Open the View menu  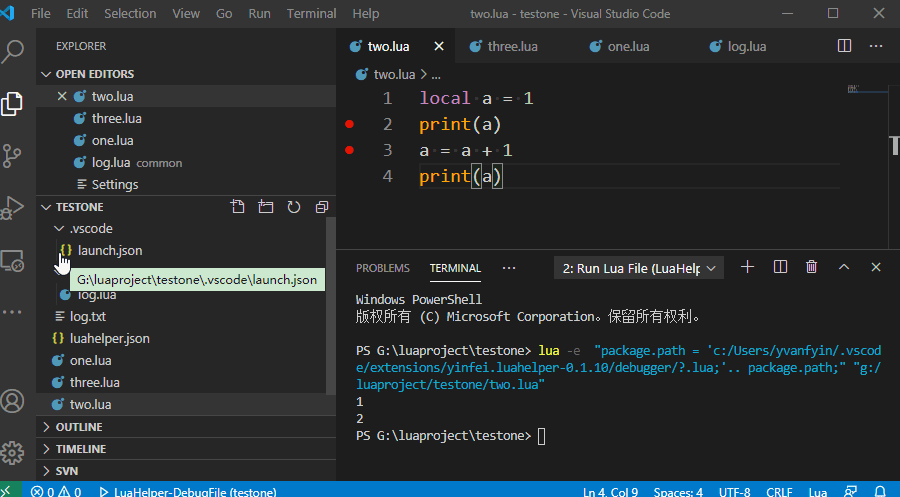tap(186, 13)
